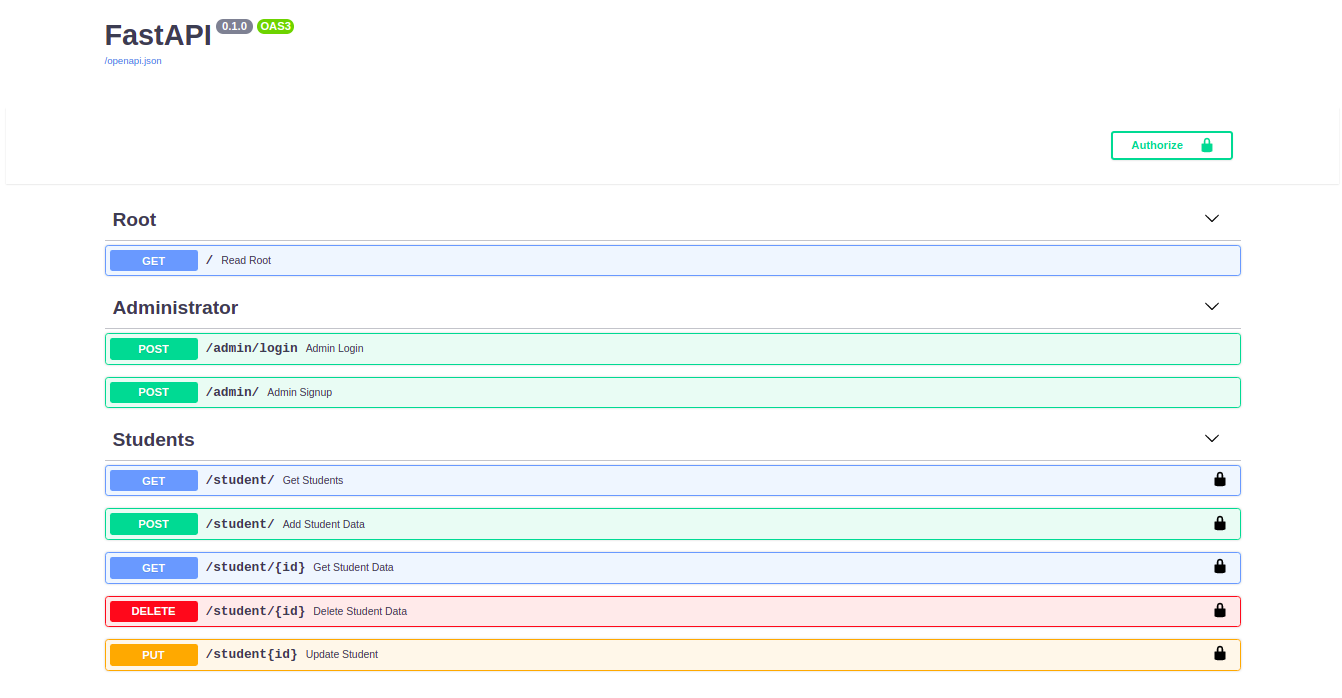Click the 0.1.0 version badge
Viewport: 1342px width, 698px height.
(234, 26)
